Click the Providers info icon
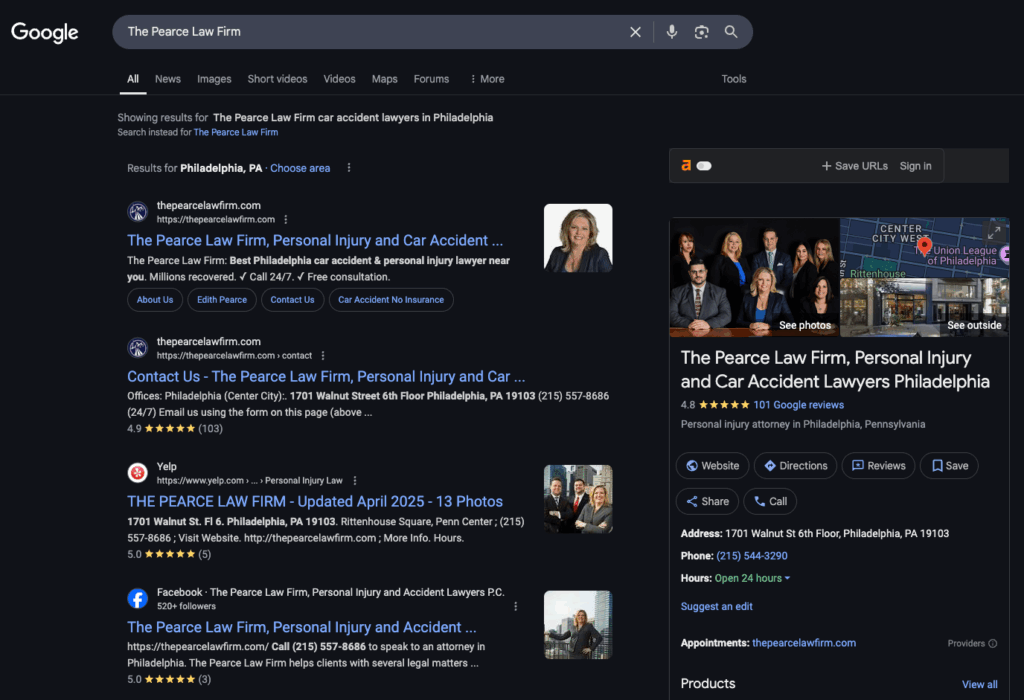Screen dimensions: 1024x700 (x=993, y=643)
